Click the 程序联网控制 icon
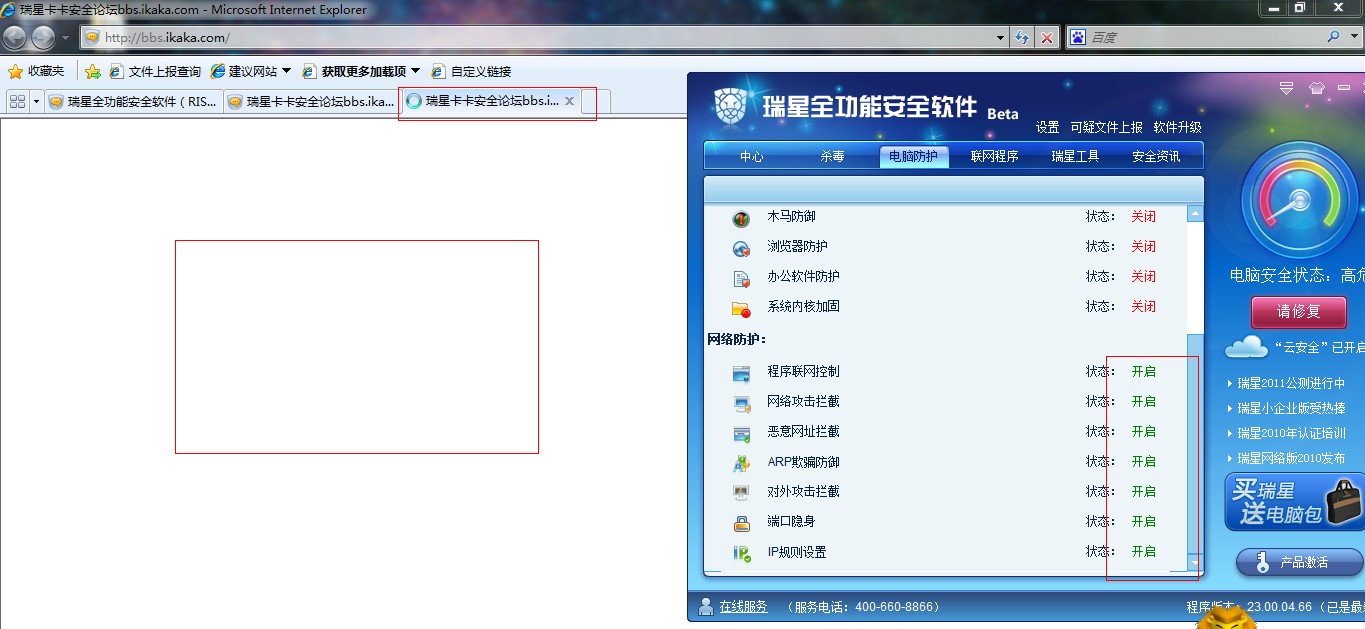The image size is (1365, 629). [x=741, y=374]
